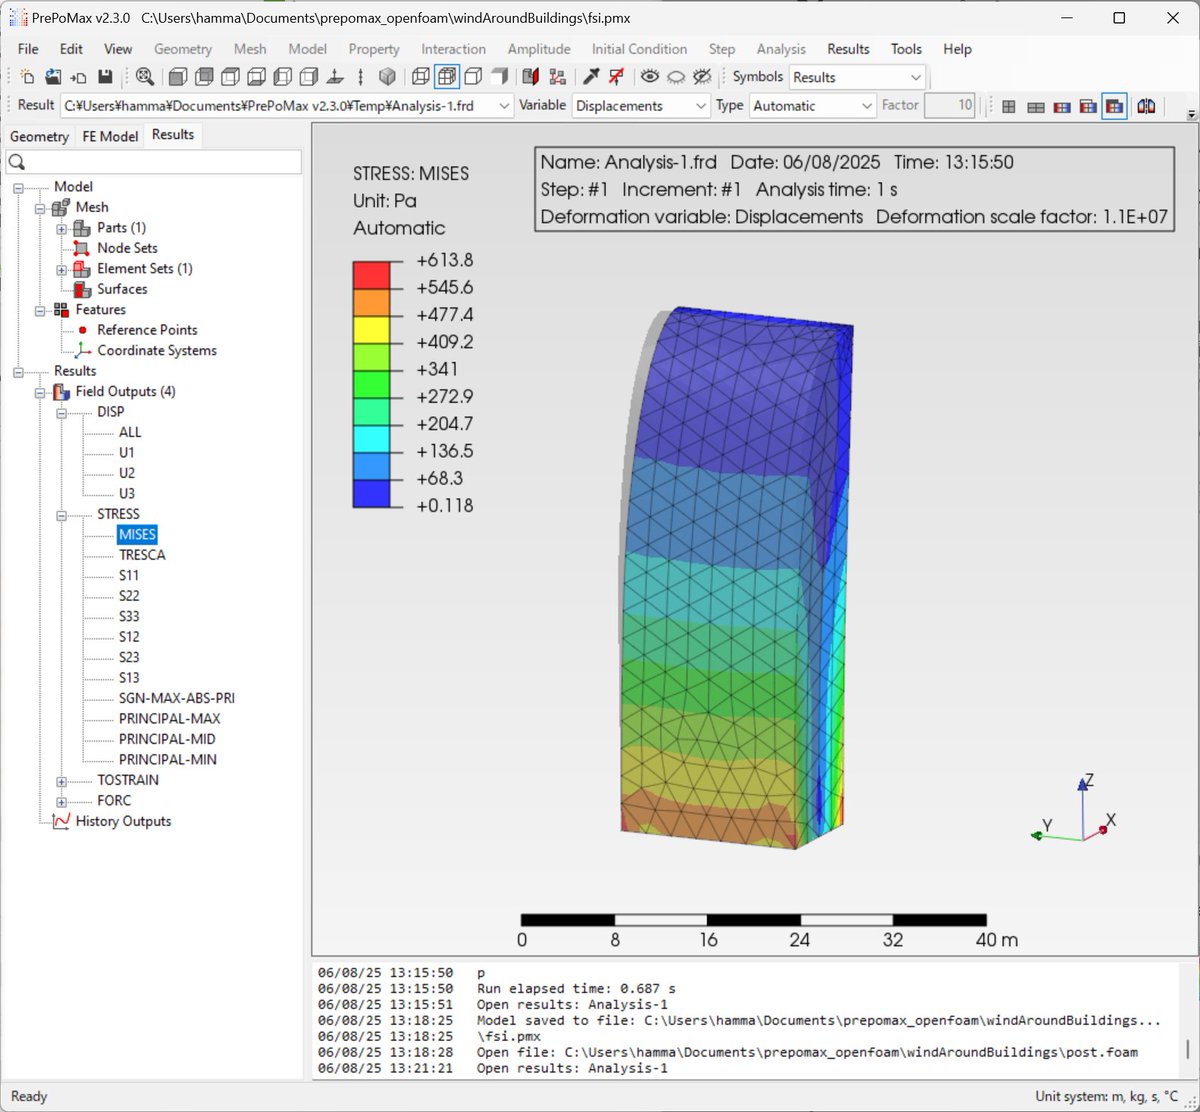This screenshot has width=1200, height=1112.
Task: Select the History Outputs item
Action: (x=123, y=821)
